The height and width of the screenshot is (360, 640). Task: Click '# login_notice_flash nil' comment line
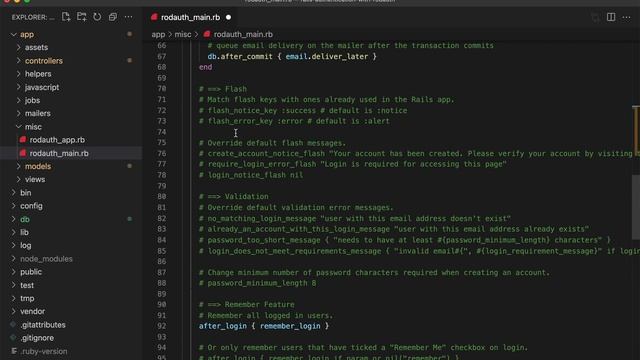tap(251, 175)
